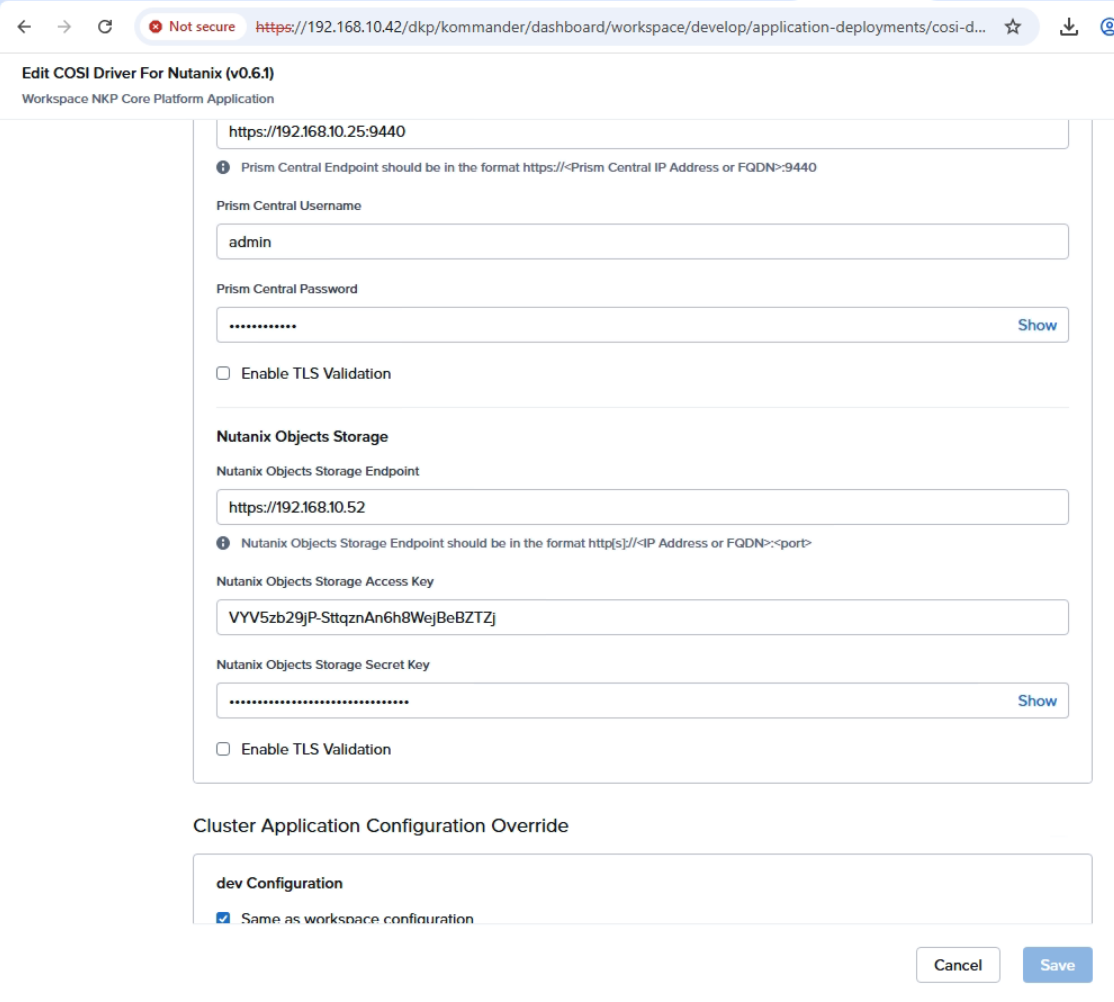The image size is (1114, 1002).
Task: Focus the Nutanix Objects Storage Endpoint field
Action: click(x=642, y=507)
